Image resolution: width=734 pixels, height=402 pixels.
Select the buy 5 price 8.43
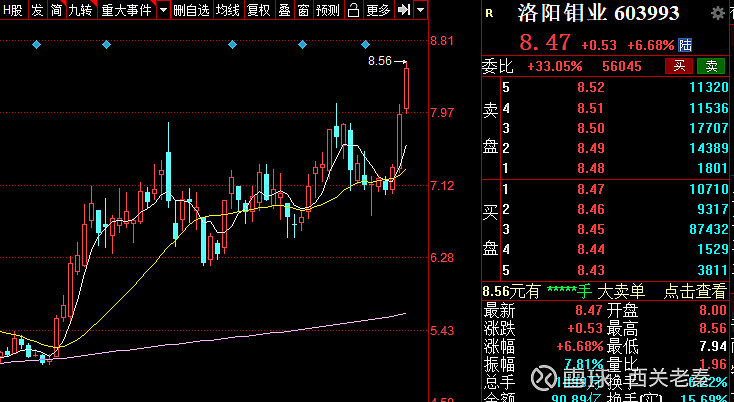pos(591,270)
